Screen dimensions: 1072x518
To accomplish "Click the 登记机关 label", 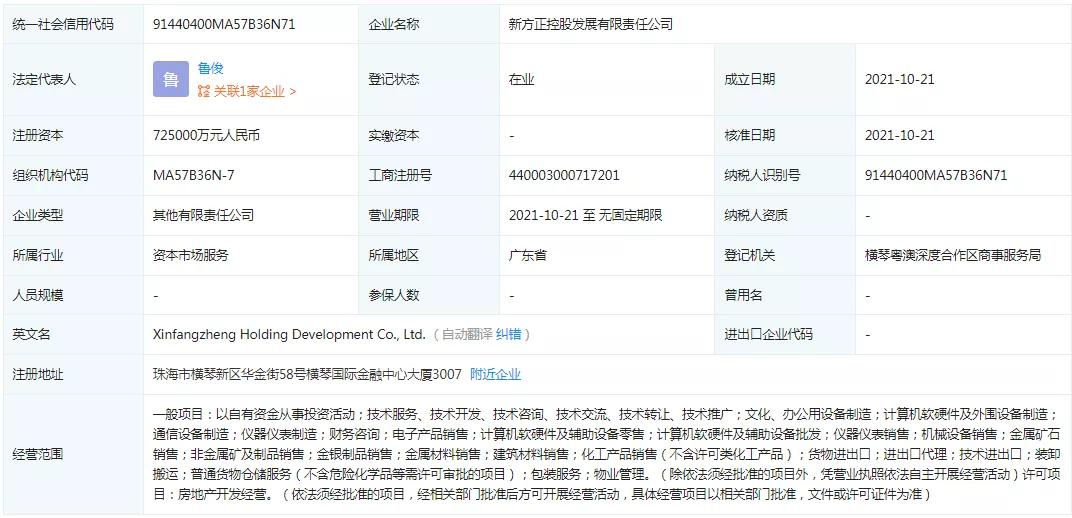I will click(750, 256).
